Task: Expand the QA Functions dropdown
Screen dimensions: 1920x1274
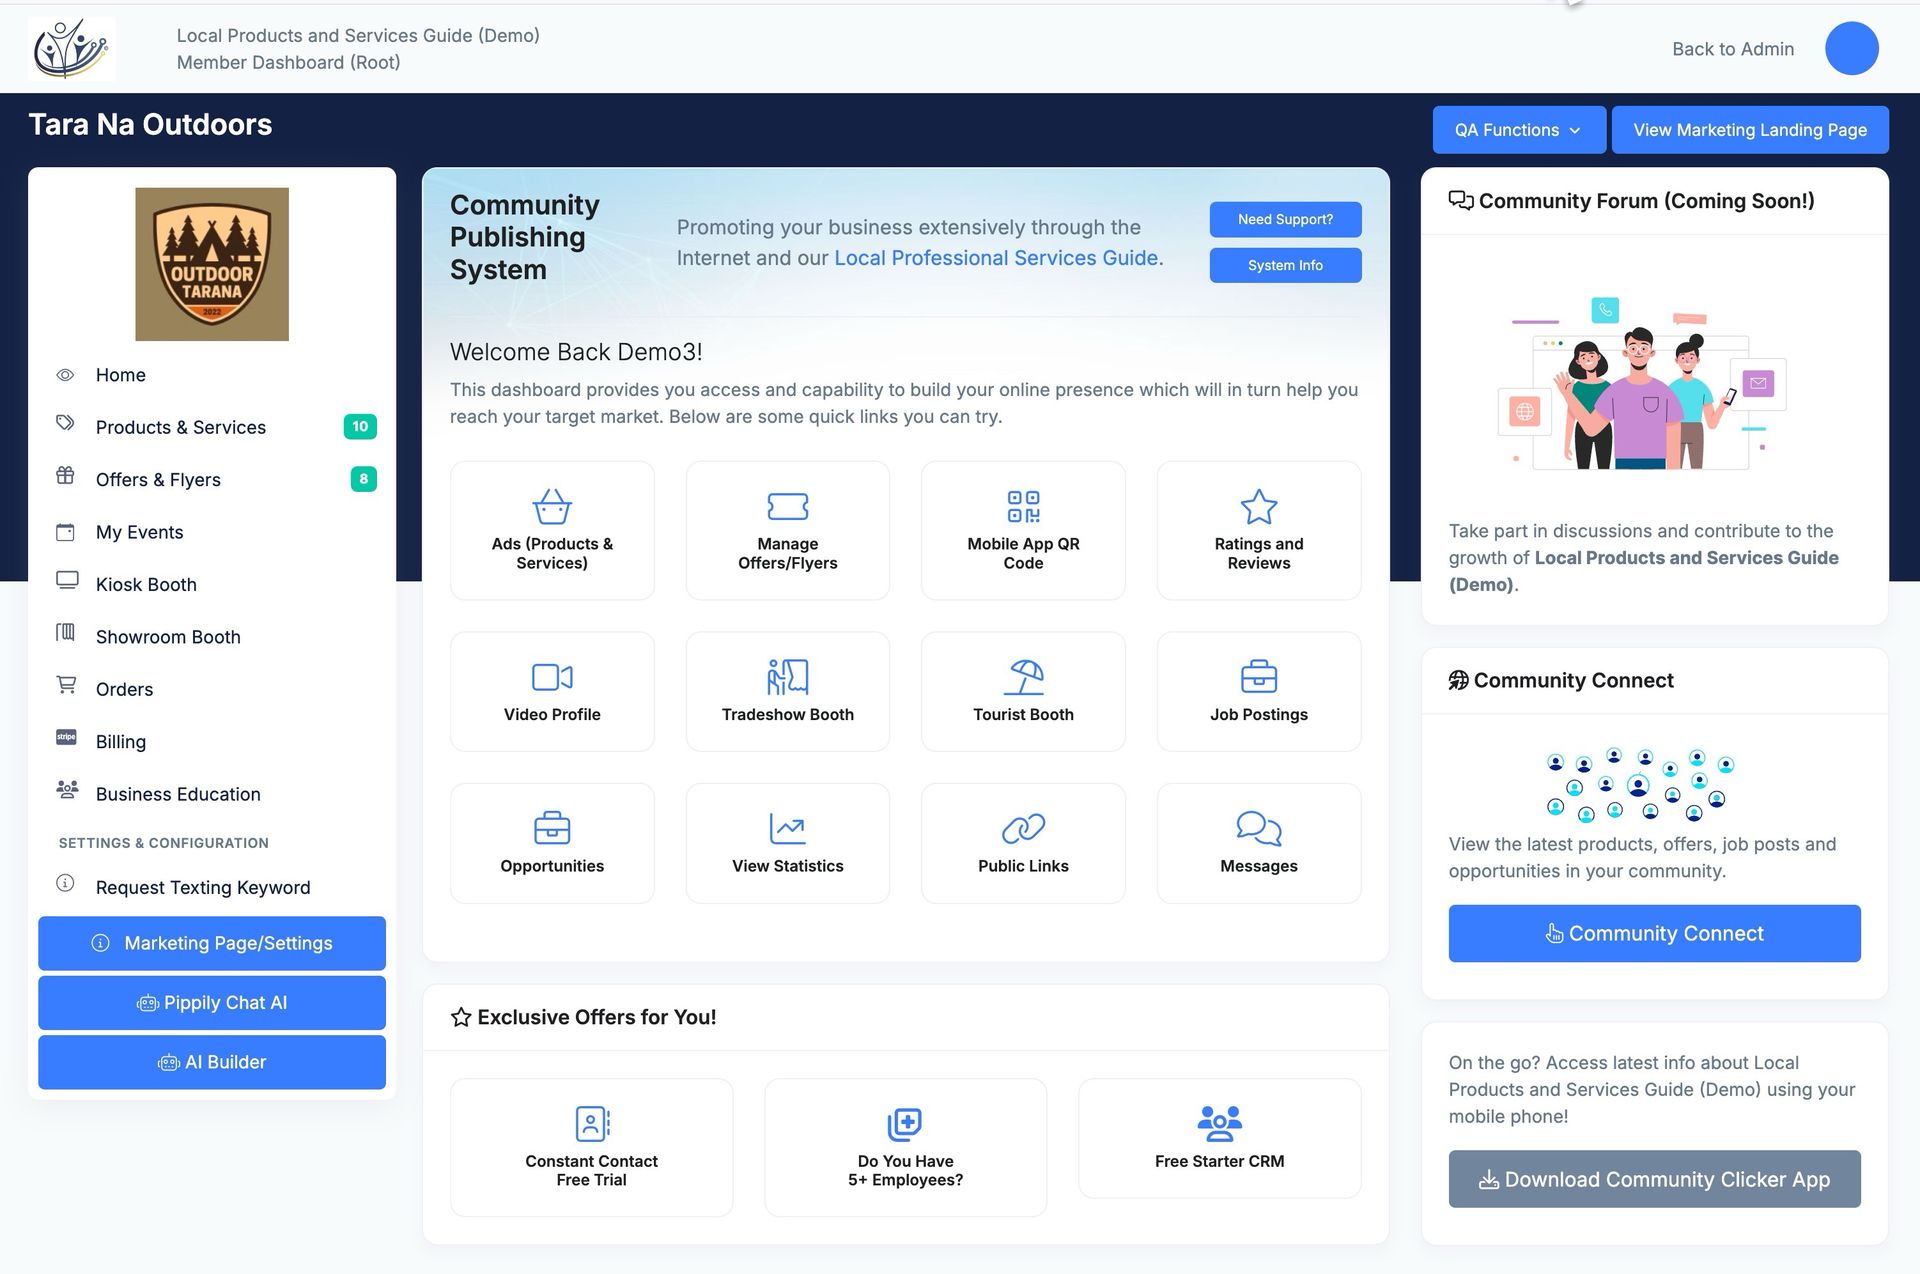Action: point(1518,130)
